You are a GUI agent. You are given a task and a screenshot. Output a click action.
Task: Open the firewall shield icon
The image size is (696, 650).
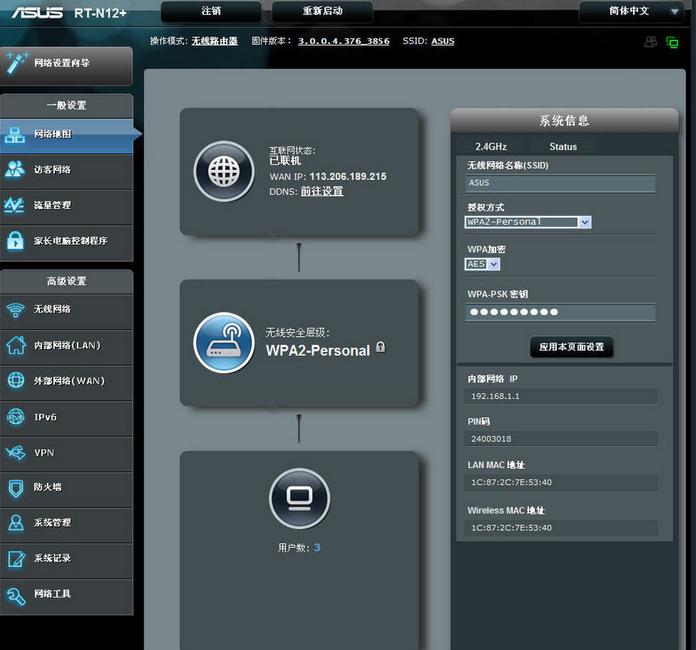pyautogui.click(x=16, y=488)
